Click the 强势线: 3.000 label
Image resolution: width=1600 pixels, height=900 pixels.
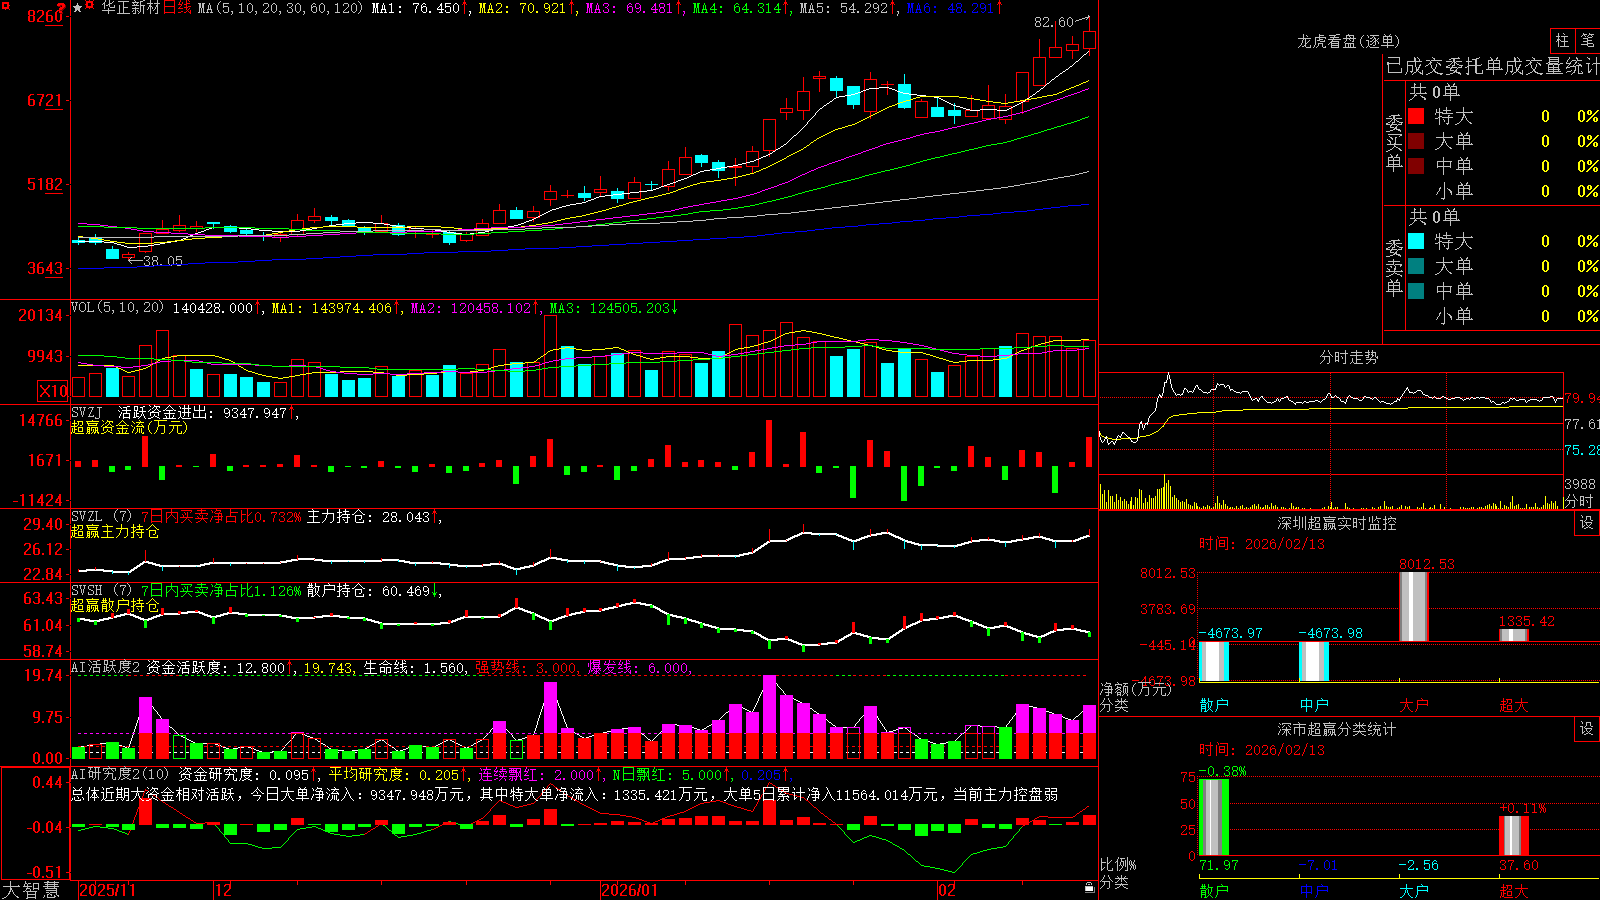[526, 668]
